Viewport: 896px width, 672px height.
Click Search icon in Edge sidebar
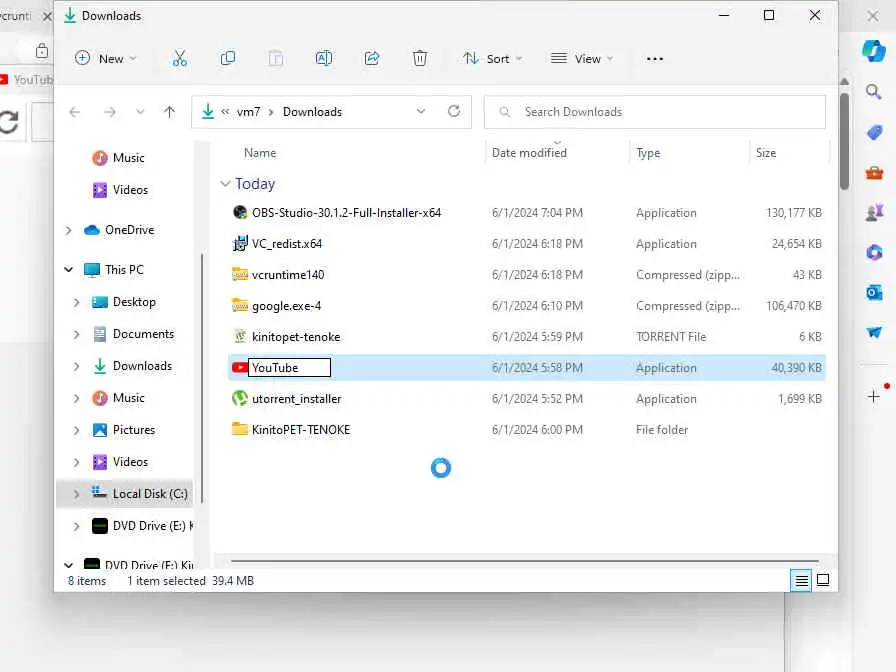pyautogui.click(x=873, y=92)
